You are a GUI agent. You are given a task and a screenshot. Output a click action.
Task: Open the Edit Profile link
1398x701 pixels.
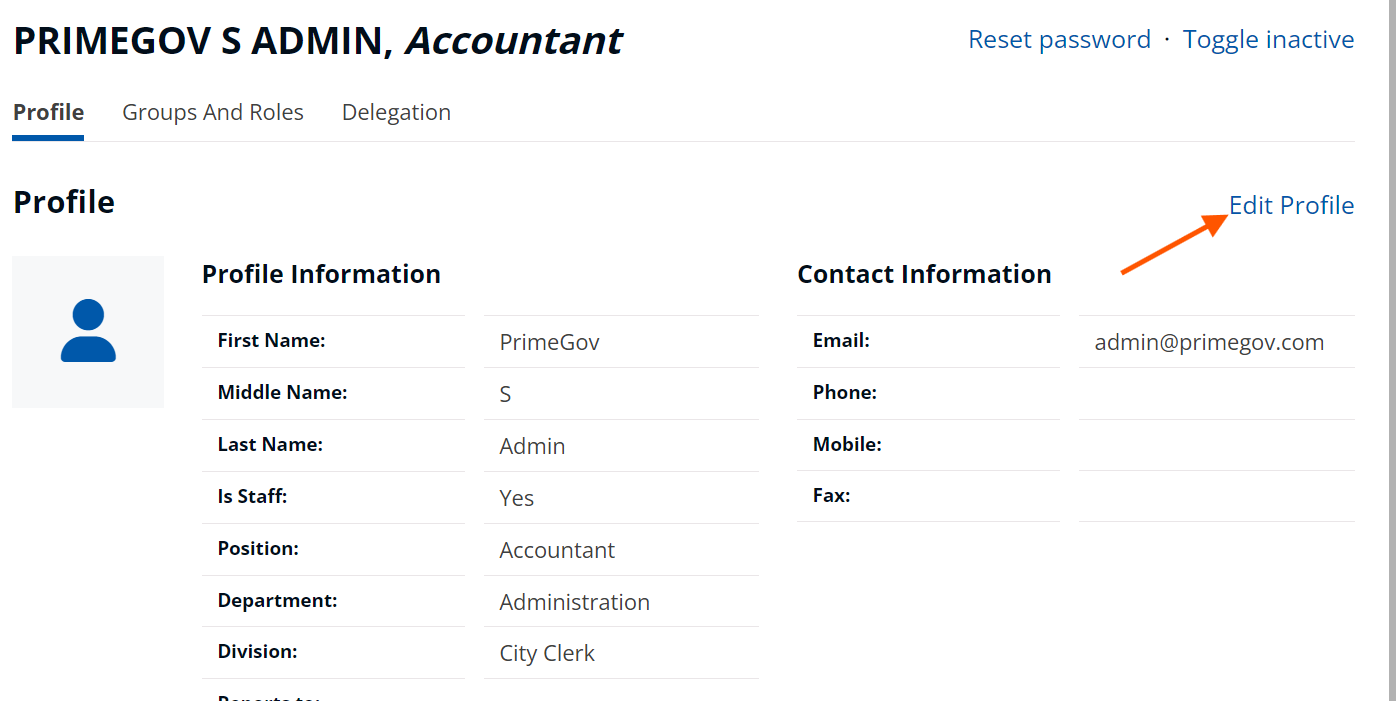tap(1291, 205)
